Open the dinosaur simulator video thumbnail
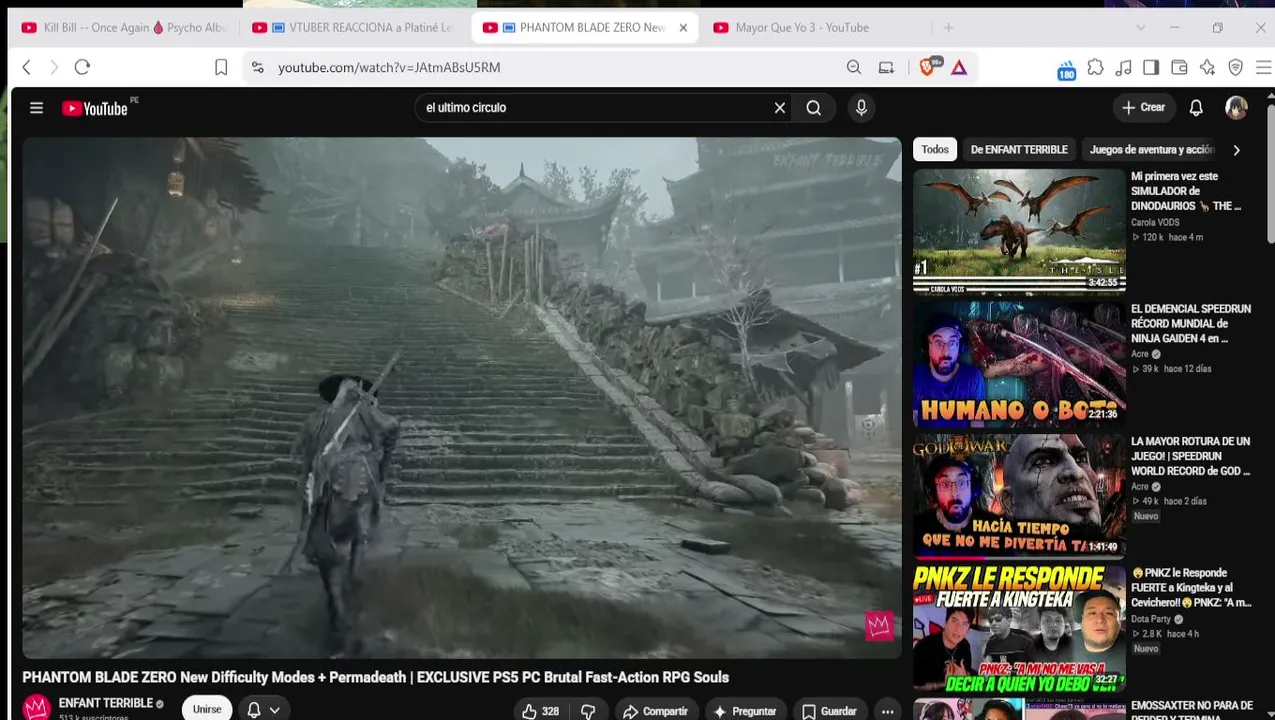The width and height of the screenshot is (1275, 720). click(x=1019, y=230)
